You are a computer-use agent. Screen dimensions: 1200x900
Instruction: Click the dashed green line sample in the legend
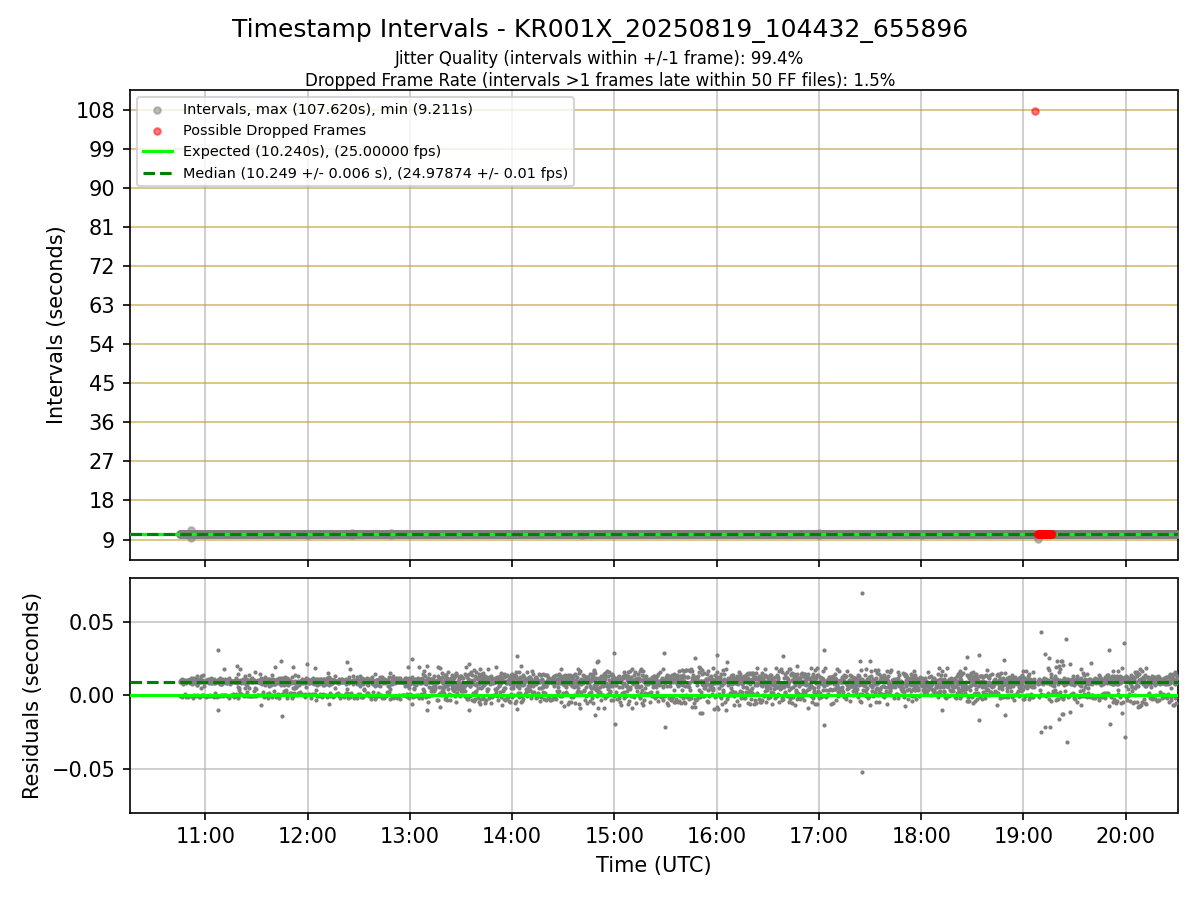pos(157,173)
